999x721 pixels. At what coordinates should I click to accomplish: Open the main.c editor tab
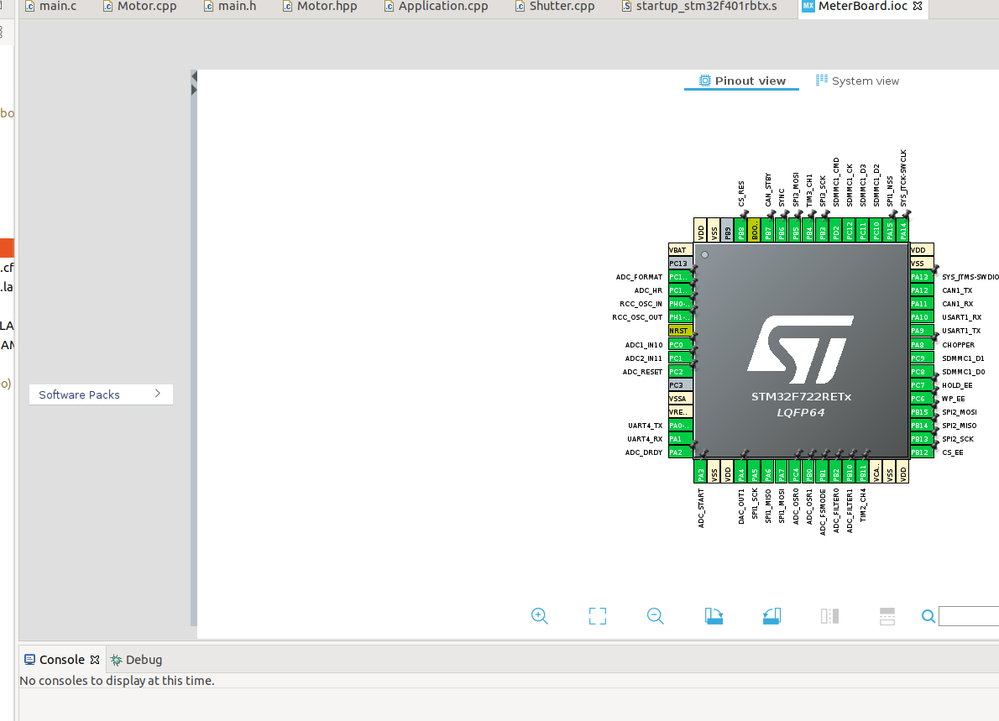(x=50, y=6)
